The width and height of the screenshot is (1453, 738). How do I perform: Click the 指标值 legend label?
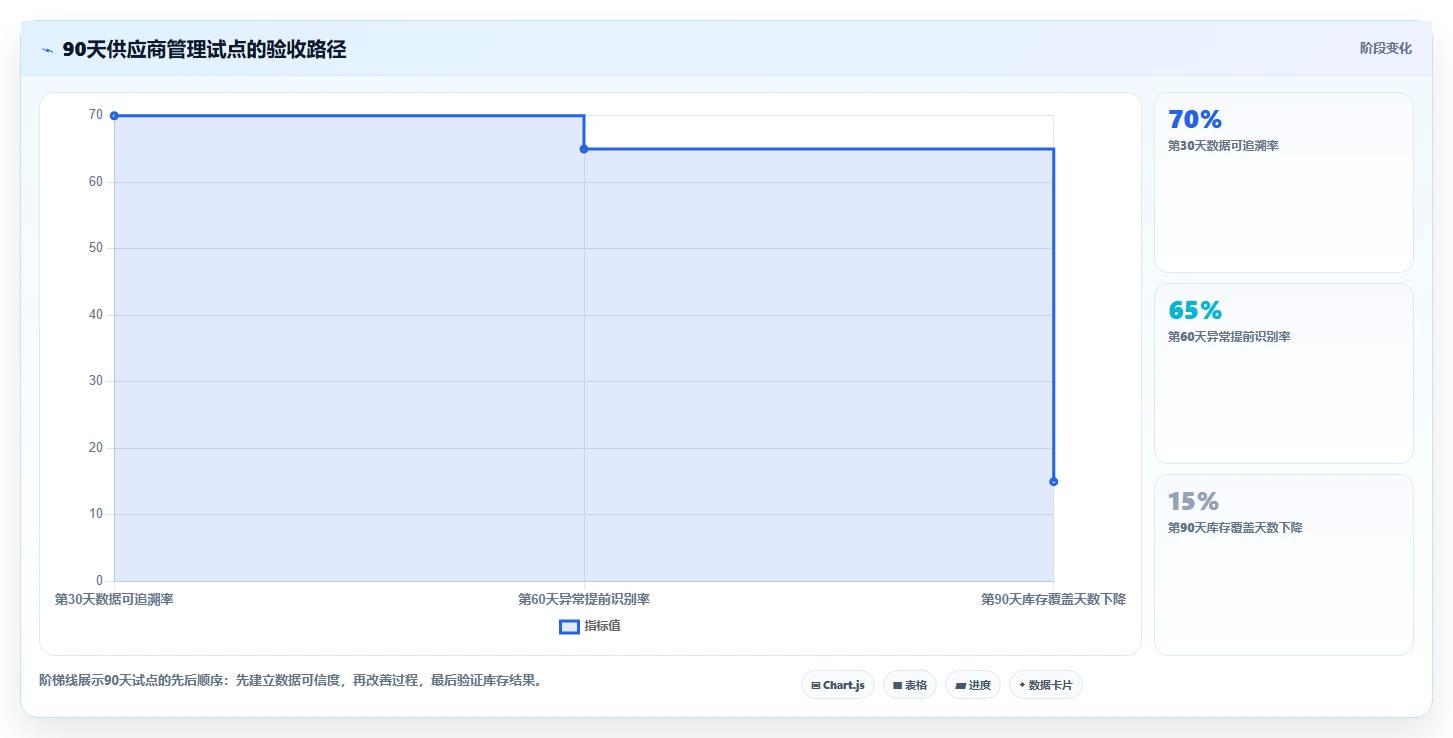click(x=603, y=626)
